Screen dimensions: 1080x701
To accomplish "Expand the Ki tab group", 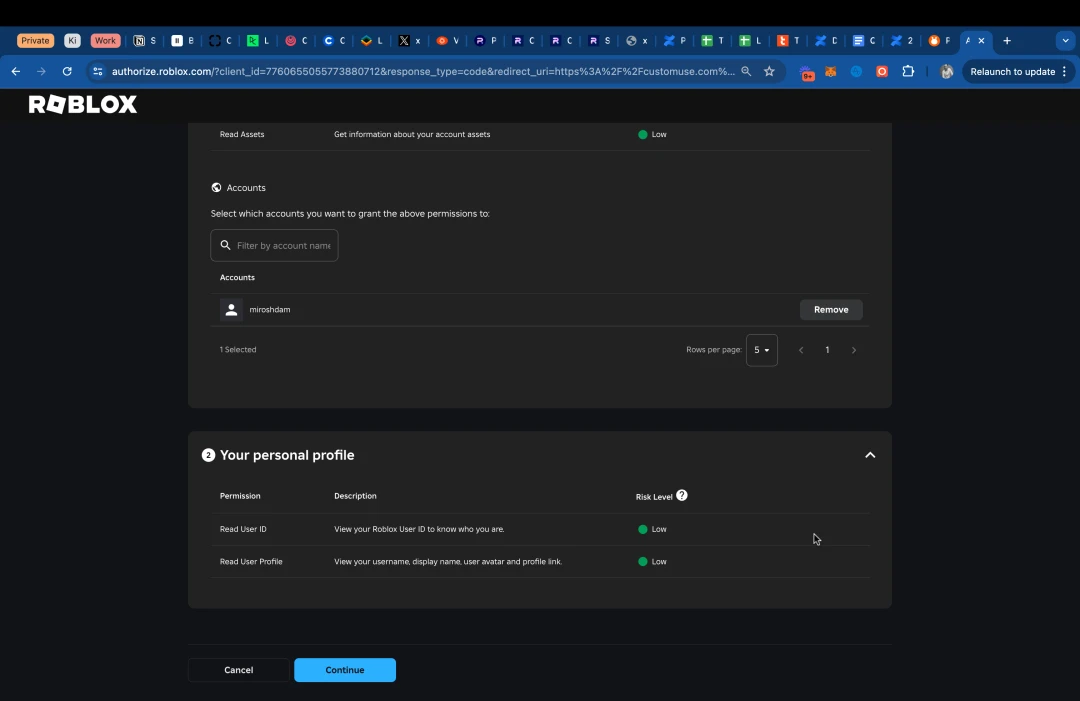I will pyautogui.click(x=72, y=41).
